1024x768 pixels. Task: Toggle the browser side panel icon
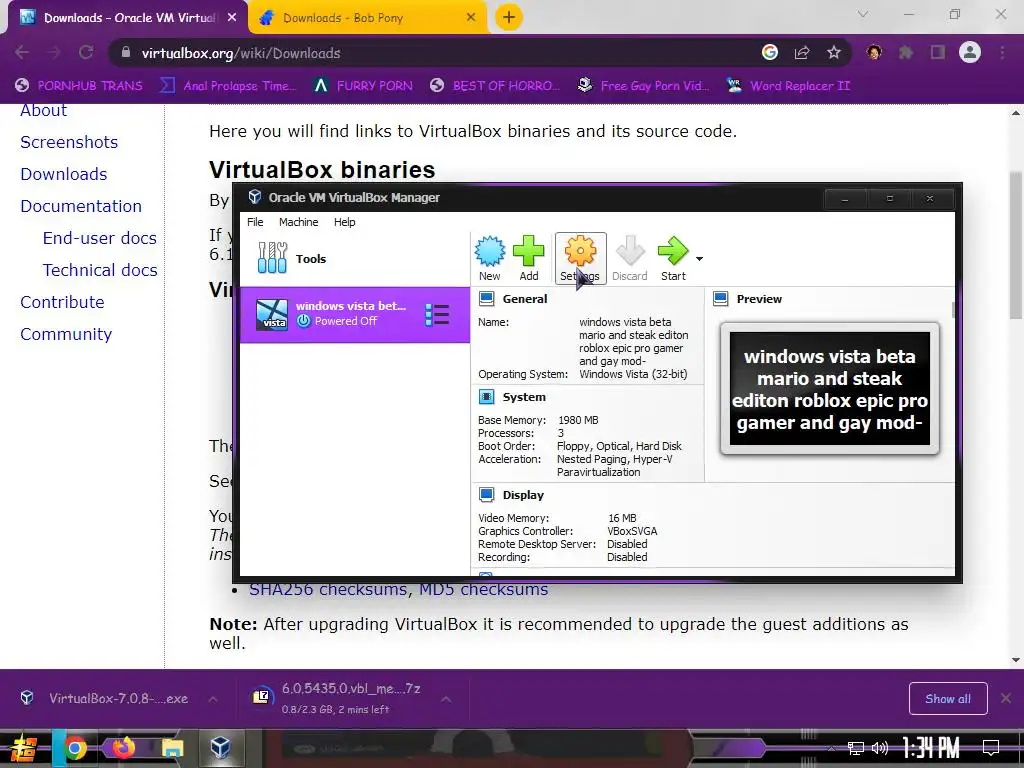(x=938, y=52)
